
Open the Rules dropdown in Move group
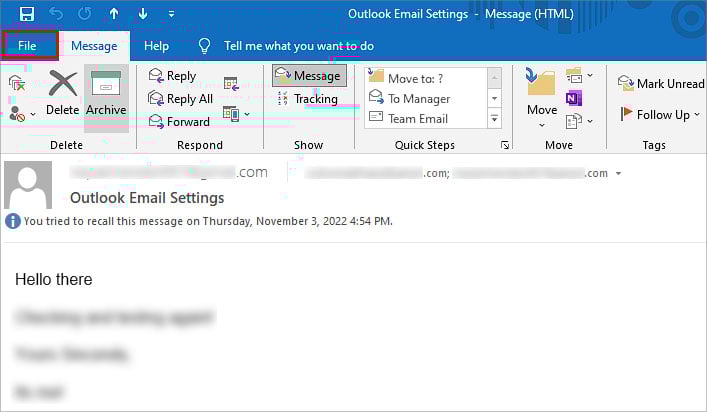tap(579, 75)
